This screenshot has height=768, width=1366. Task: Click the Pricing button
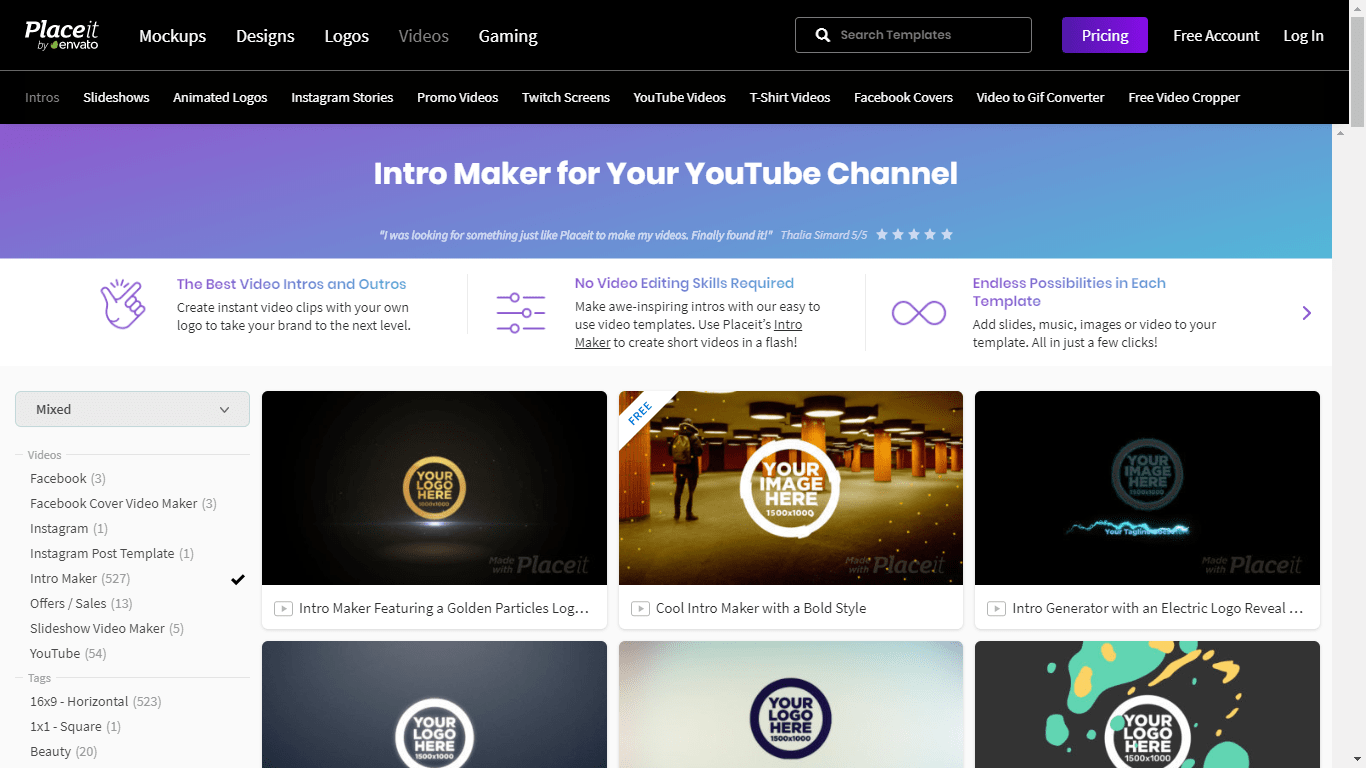click(x=1105, y=35)
